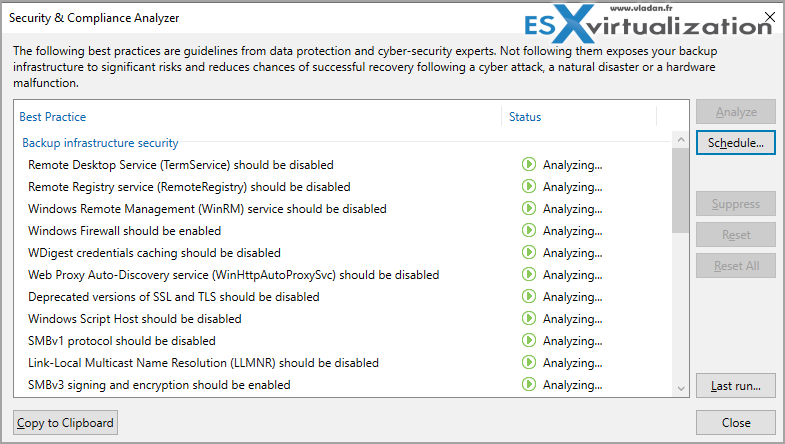Click the Close button at bottom right

point(735,423)
